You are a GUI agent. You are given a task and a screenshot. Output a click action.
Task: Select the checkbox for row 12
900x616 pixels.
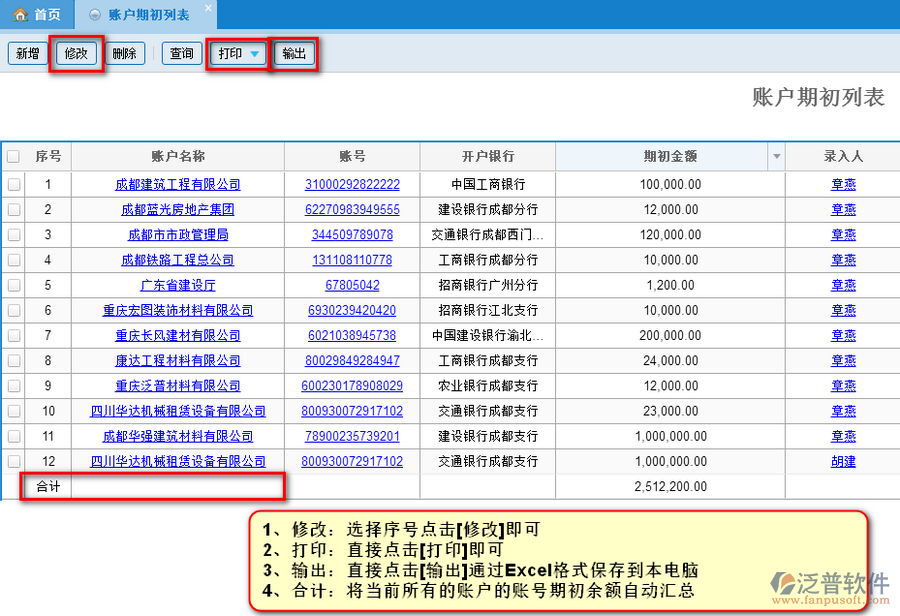pyautogui.click(x=13, y=461)
